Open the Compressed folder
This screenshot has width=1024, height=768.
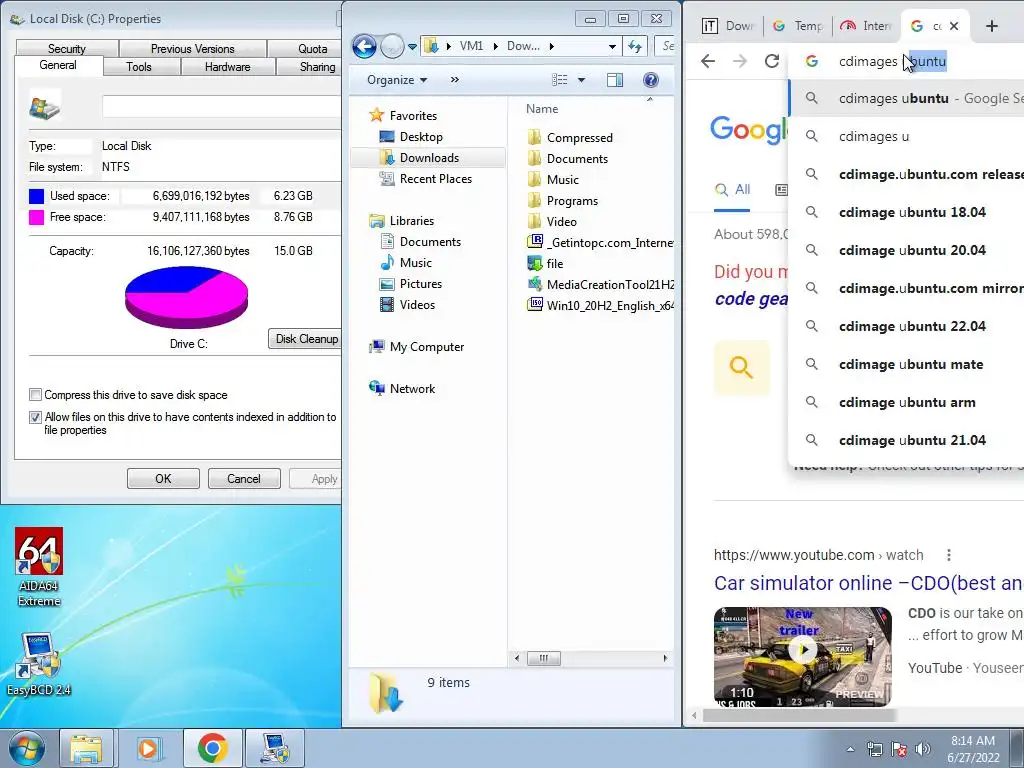click(x=570, y=137)
